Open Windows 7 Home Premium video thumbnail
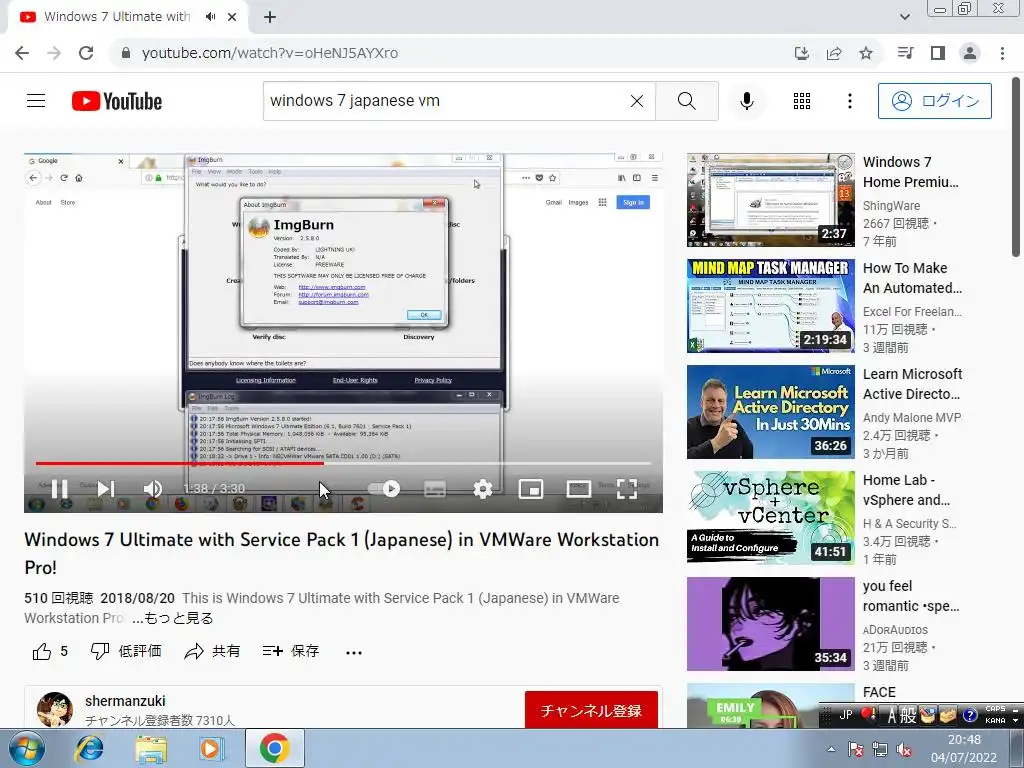The width and height of the screenshot is (1024, 768). coord(771,200)
